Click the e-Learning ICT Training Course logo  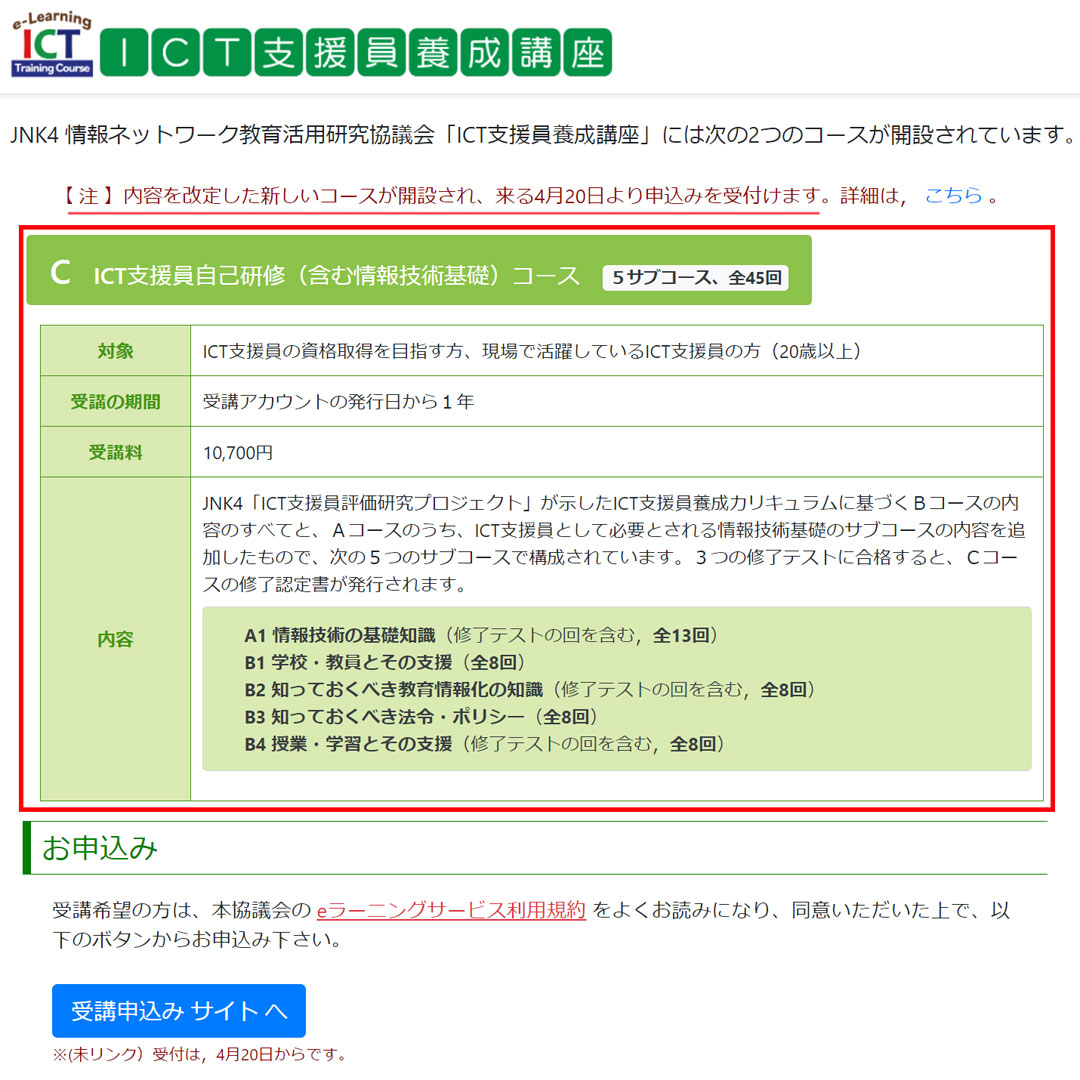tap(52, 44)
